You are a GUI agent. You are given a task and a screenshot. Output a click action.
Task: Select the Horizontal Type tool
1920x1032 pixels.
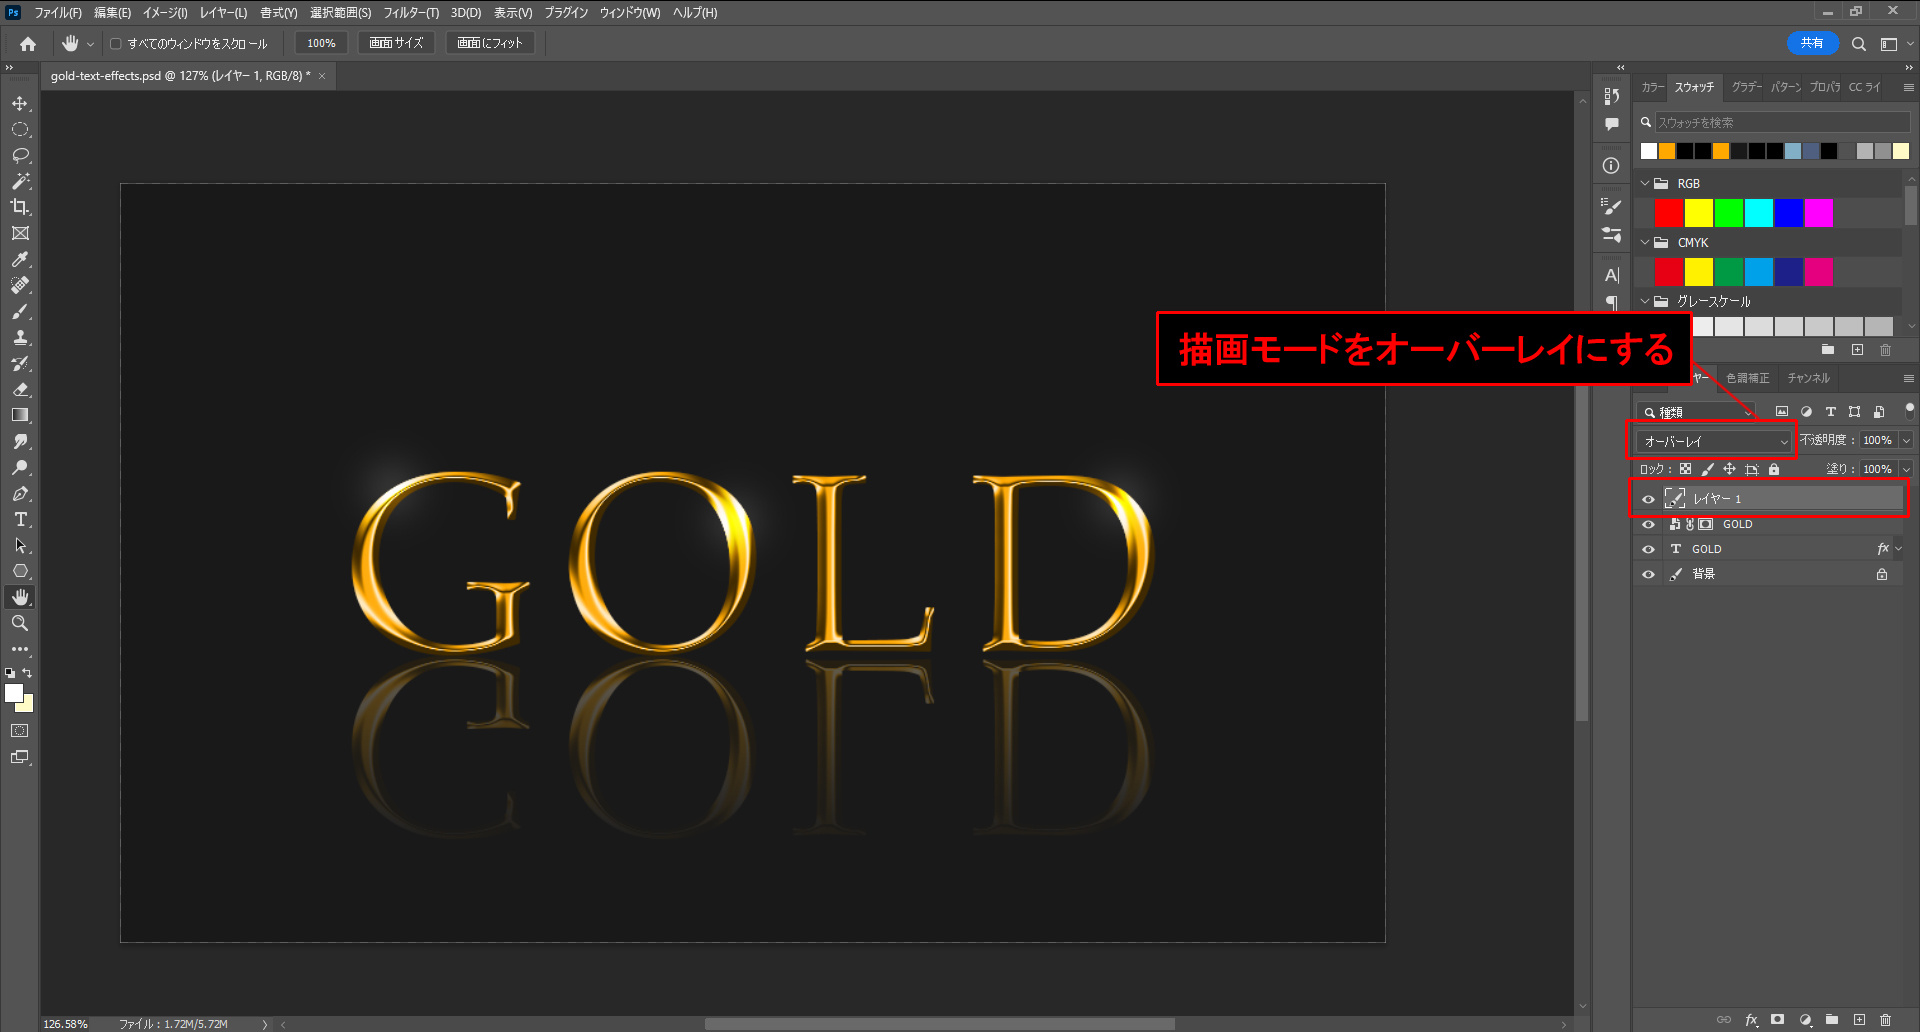(20, 520)
